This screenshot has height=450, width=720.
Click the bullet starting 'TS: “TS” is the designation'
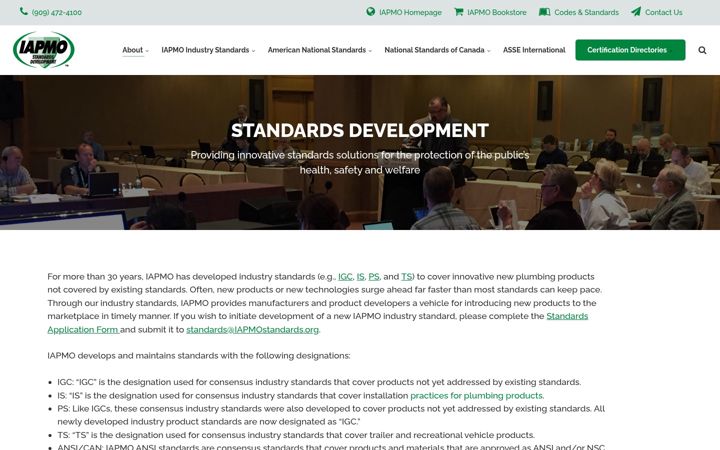[x=296, y=435]
